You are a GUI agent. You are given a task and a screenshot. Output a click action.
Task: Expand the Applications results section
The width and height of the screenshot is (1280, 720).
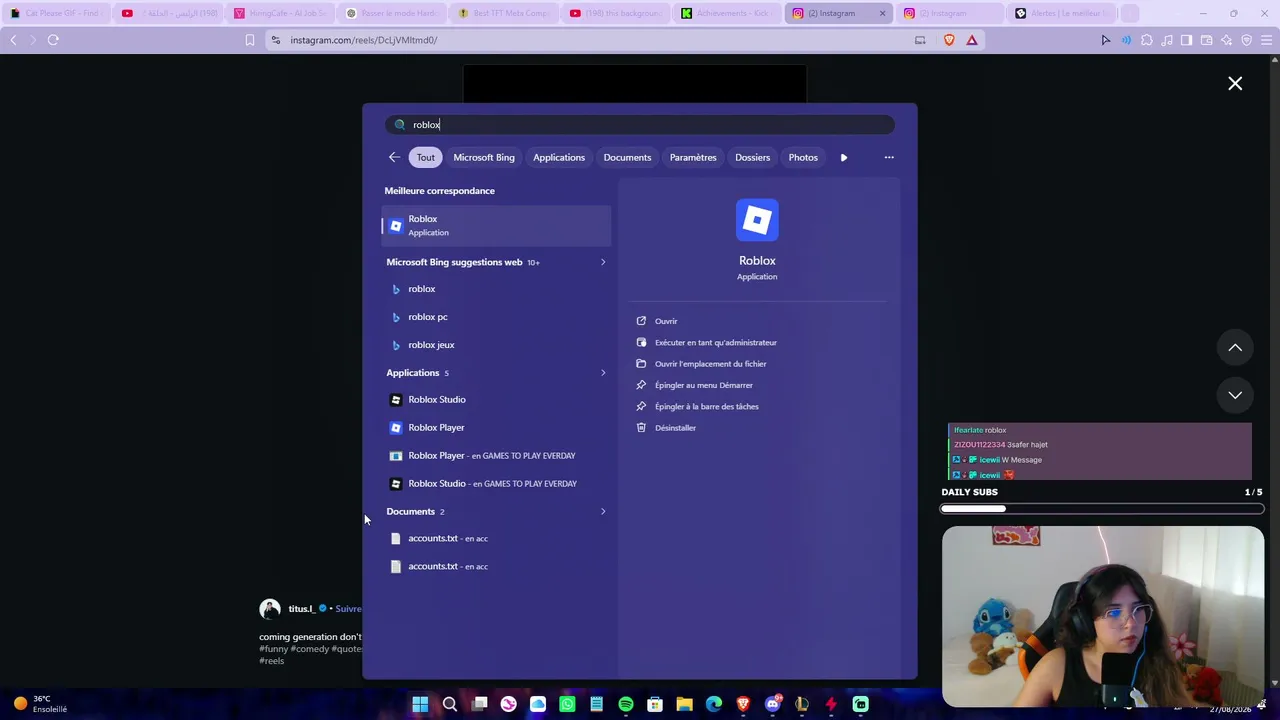pyautogui.click(x=603, y=373)
